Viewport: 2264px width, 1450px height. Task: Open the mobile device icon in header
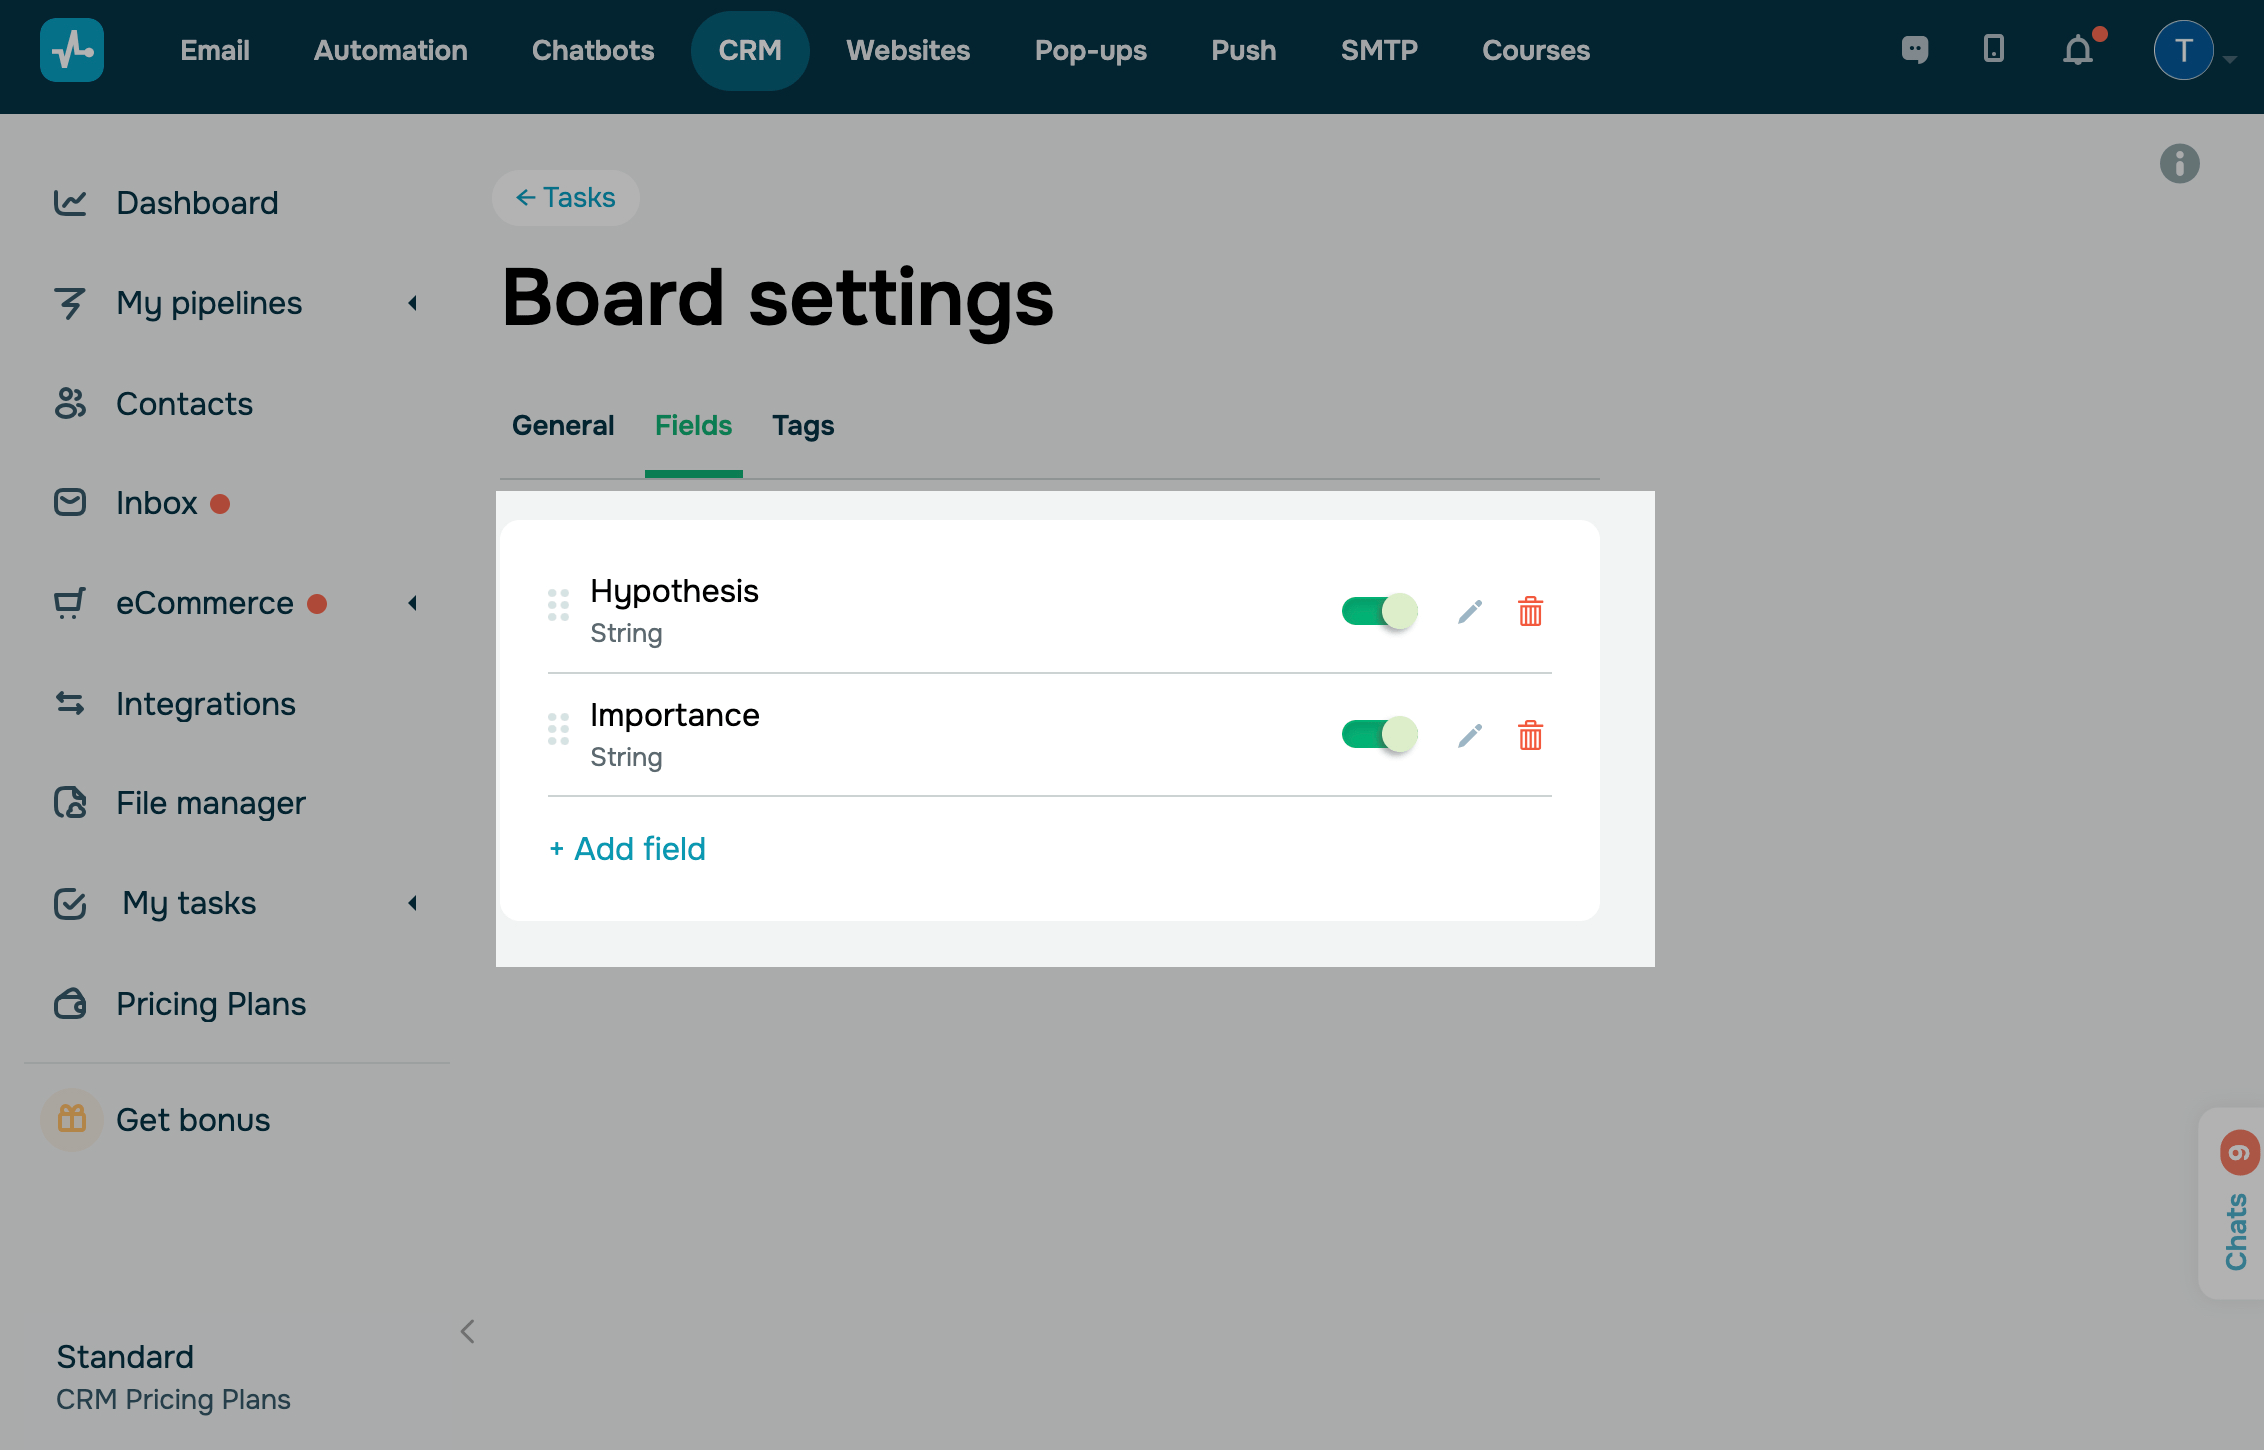coord(1993,49)
